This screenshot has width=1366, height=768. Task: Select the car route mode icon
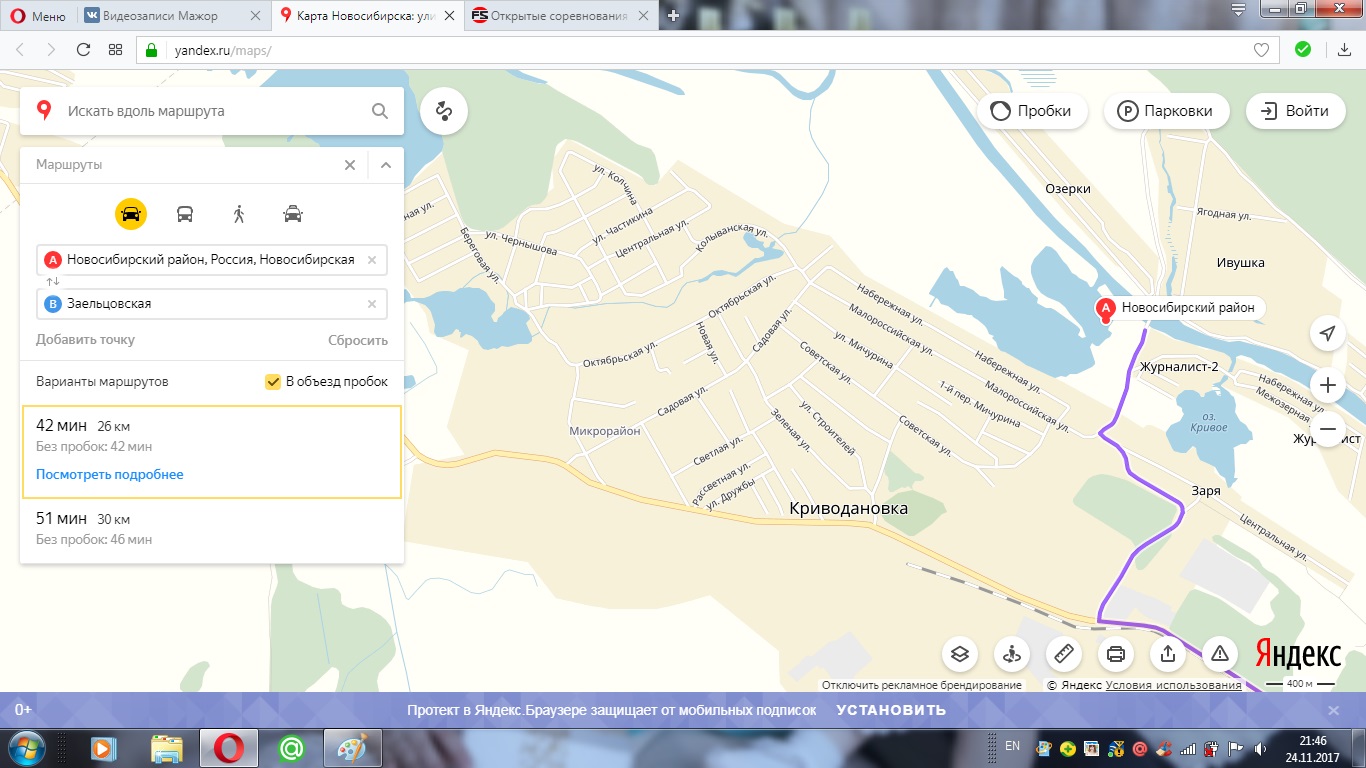click(x=131, y=214)
